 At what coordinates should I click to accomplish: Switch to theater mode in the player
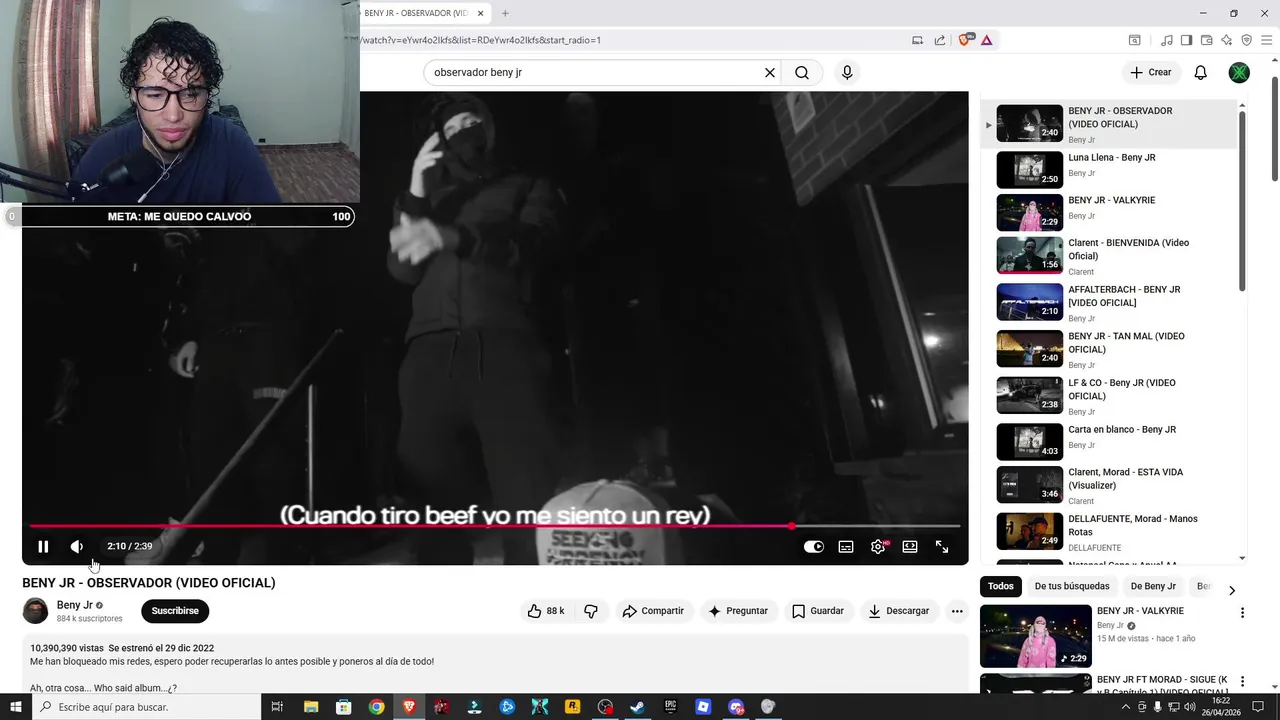coord(910,547)
